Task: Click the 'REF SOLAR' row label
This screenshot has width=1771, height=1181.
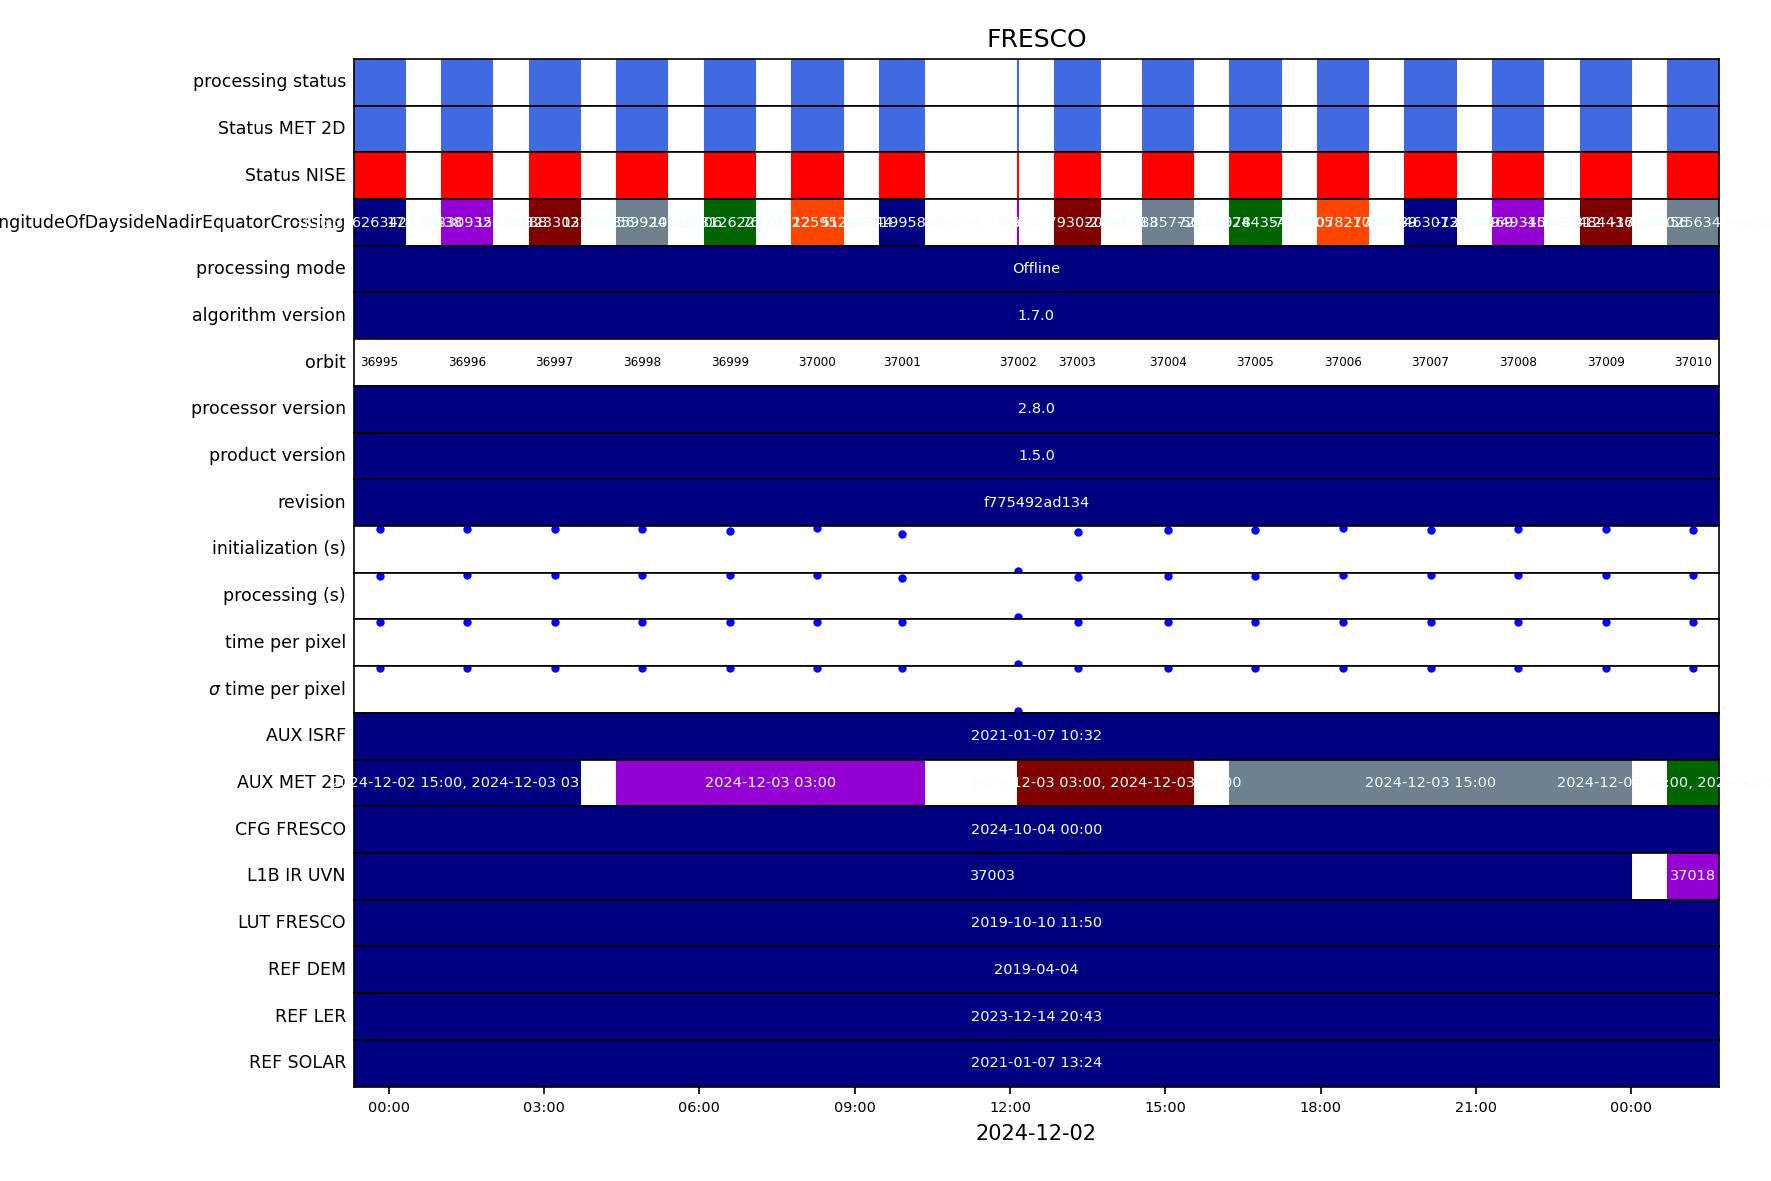Action: point(297,1062)
